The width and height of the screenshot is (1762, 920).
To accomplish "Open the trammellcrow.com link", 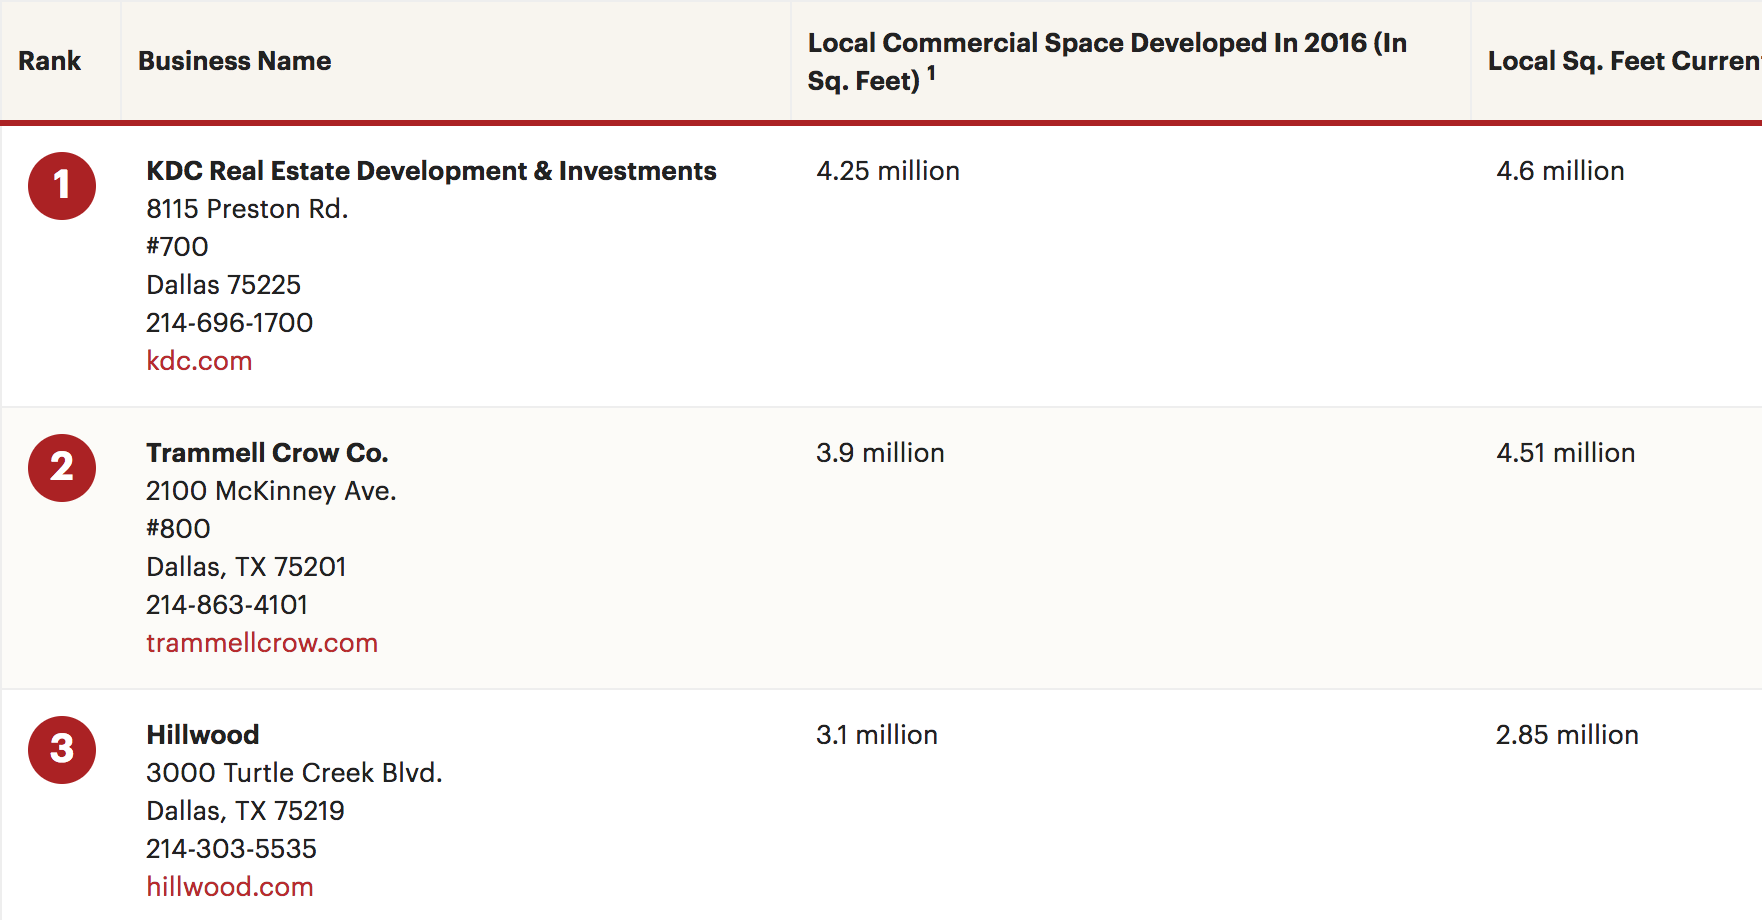I will 262,643.
